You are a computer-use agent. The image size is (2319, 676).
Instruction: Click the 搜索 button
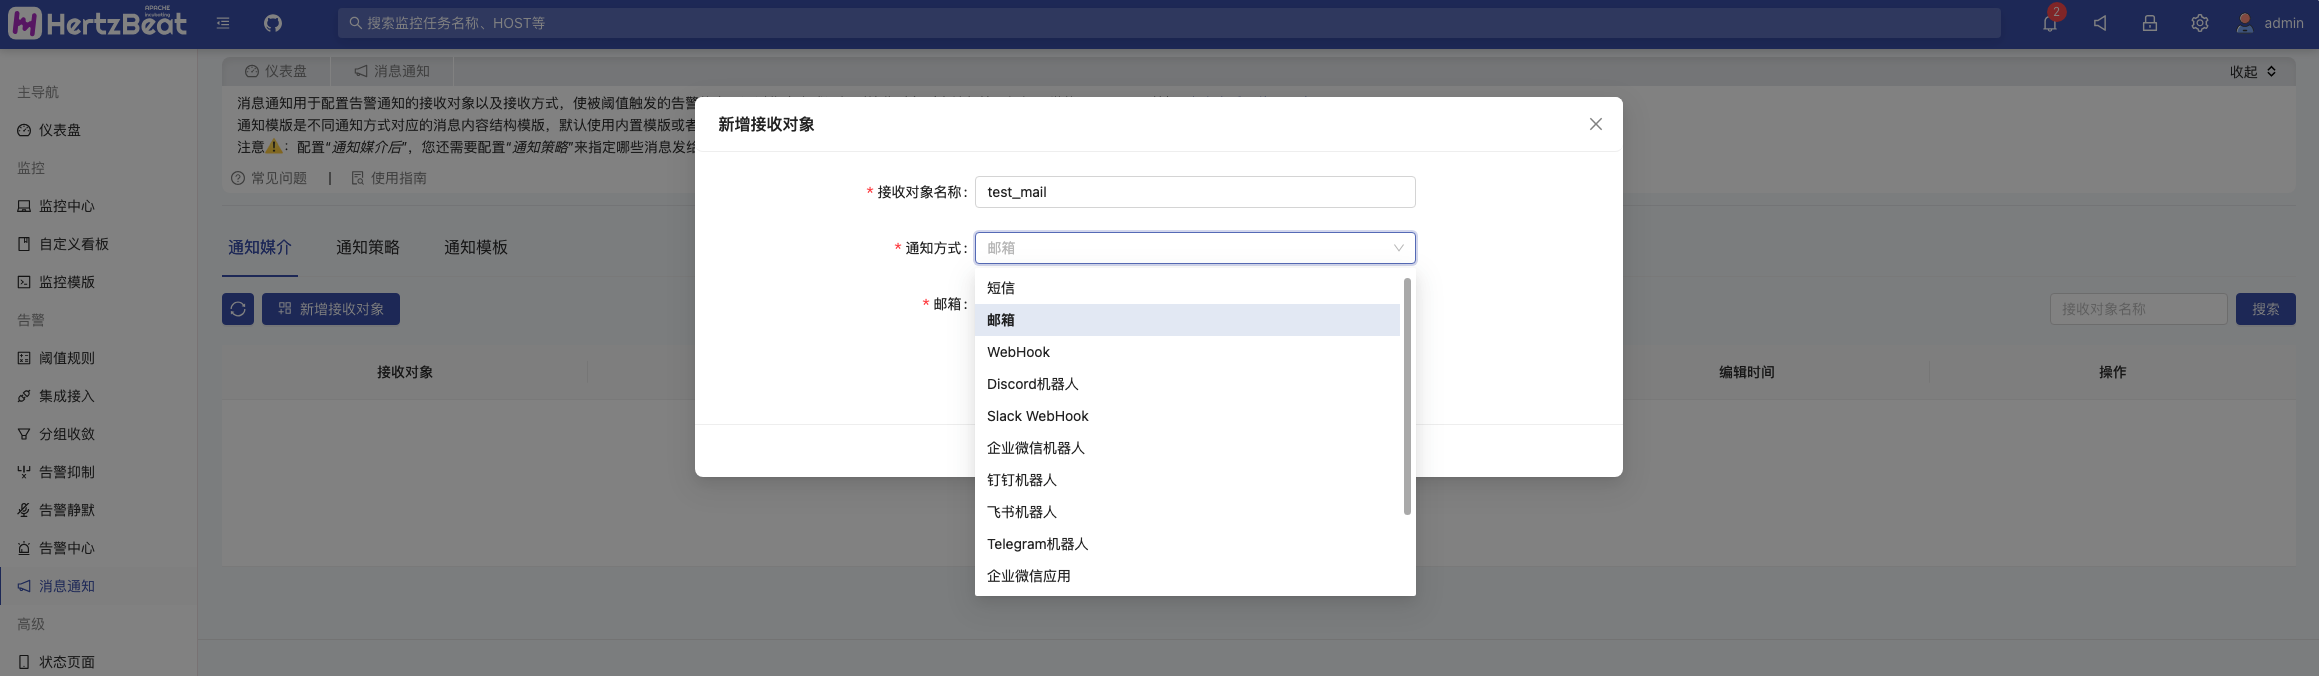point(2265,309)
